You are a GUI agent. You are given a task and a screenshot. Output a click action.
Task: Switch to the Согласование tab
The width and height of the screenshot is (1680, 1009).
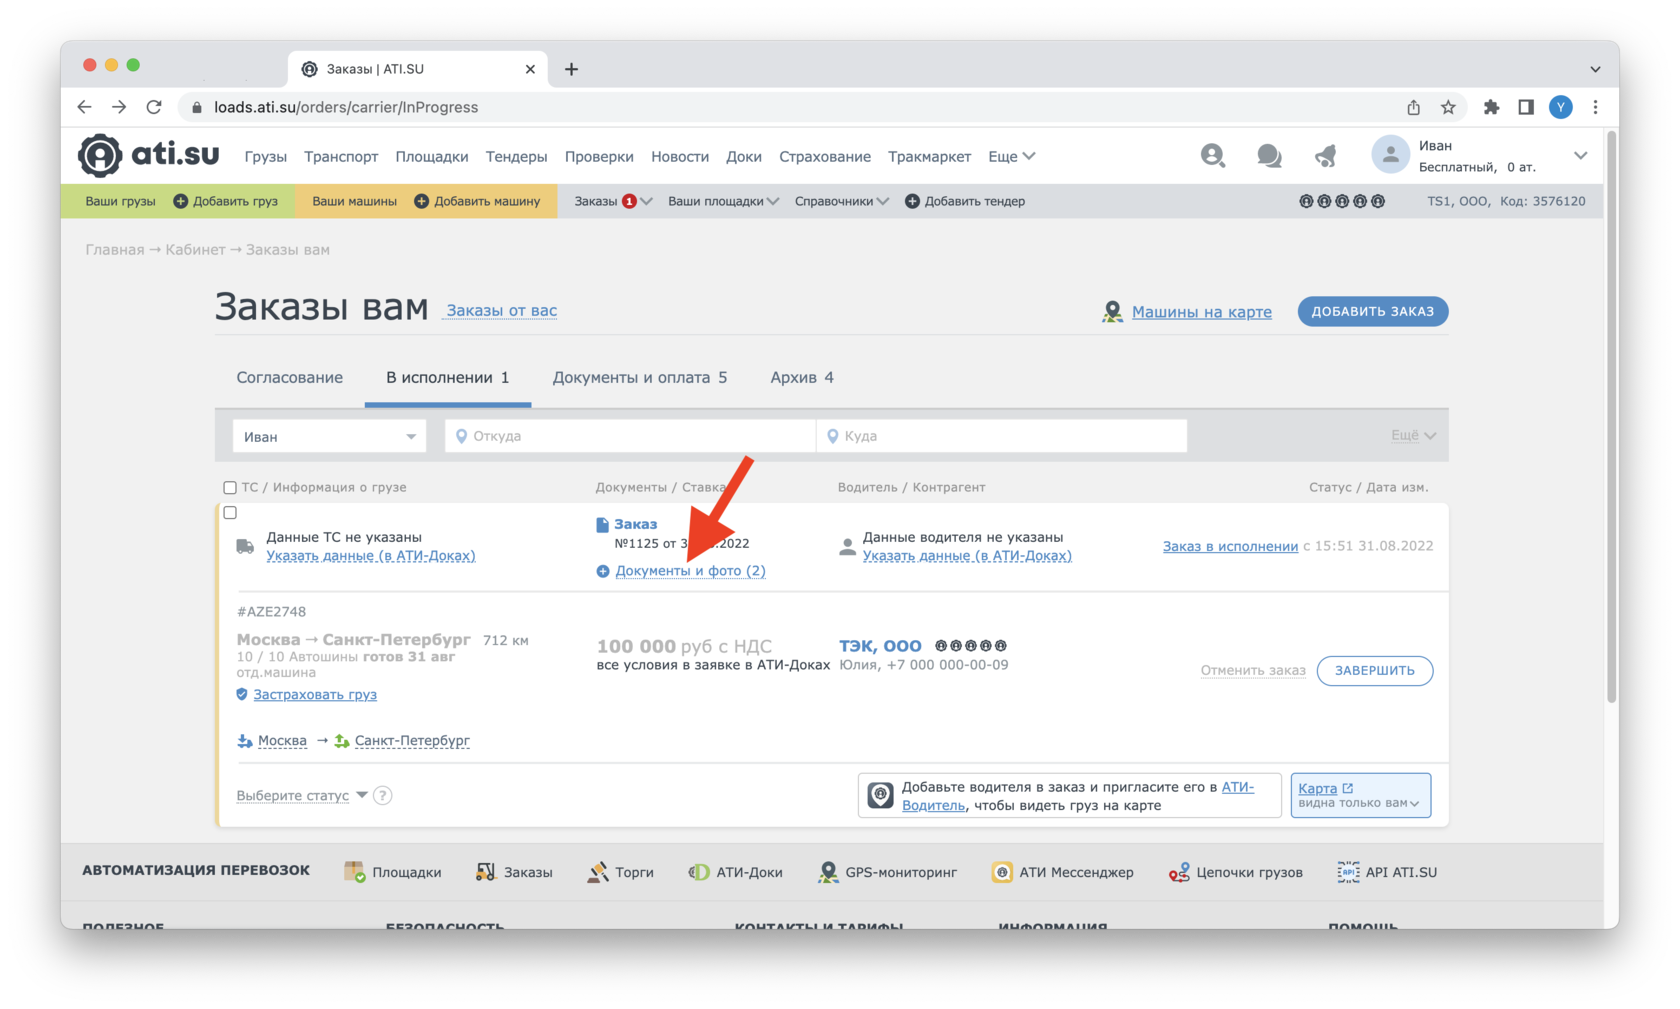pos(289,378)
